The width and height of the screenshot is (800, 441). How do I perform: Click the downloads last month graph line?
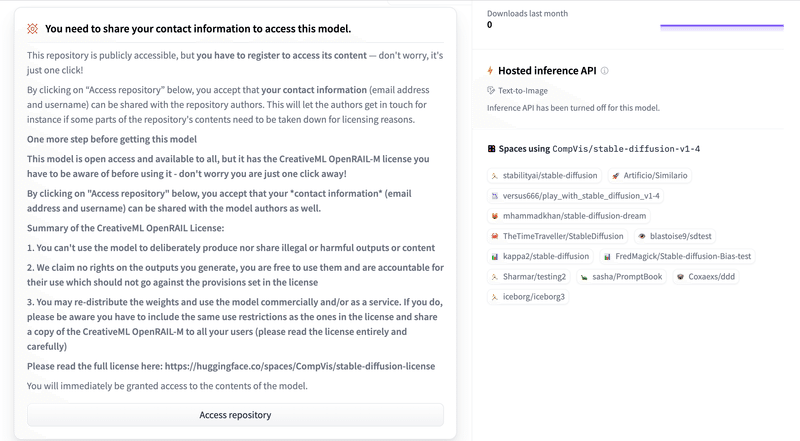722,26
